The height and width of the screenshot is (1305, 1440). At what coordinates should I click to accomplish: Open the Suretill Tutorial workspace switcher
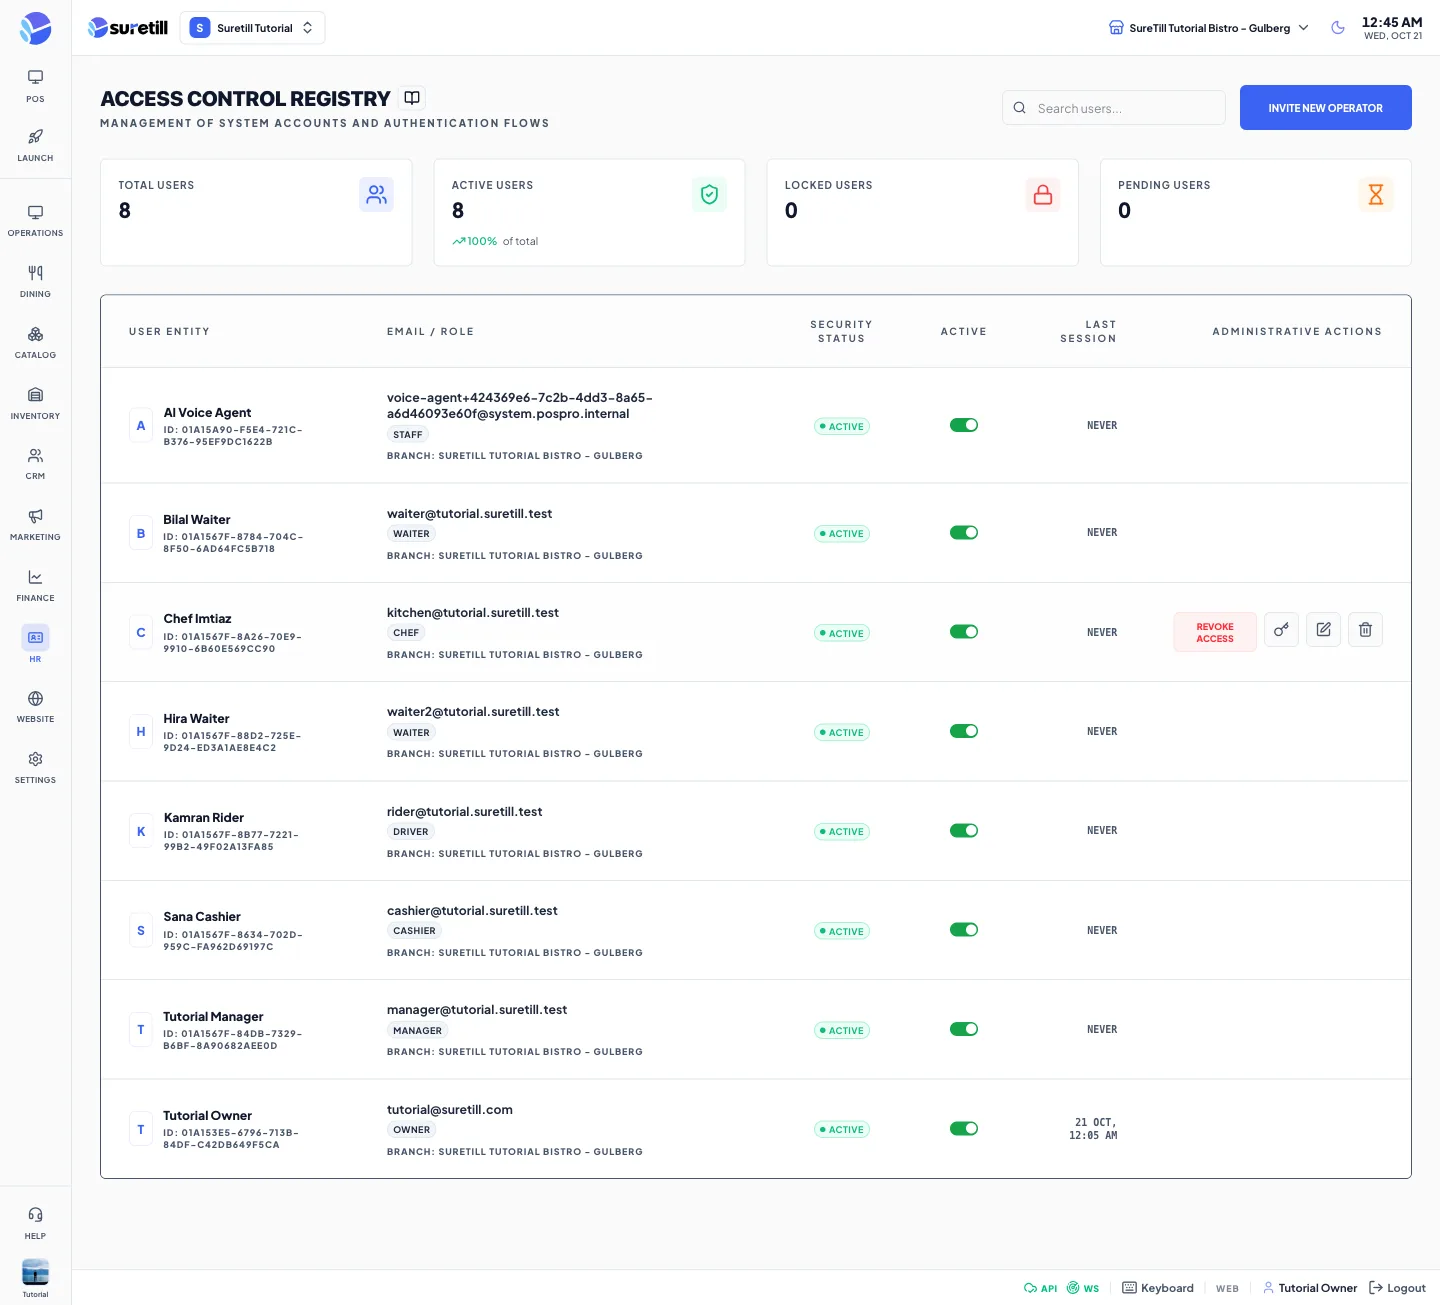[252, 28]
